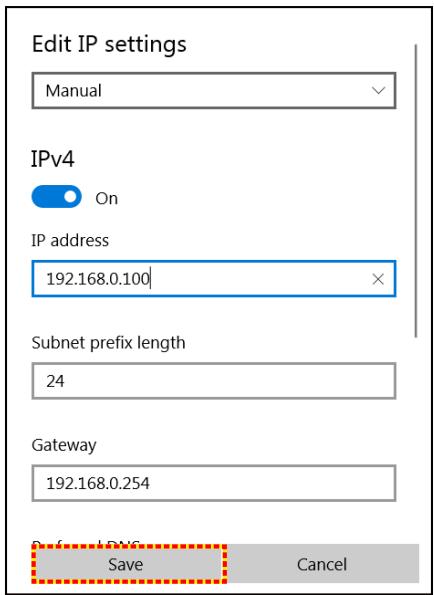Select the Gateway field showing 192.168.0.254
Screen dimensions: 434x595
214,483
